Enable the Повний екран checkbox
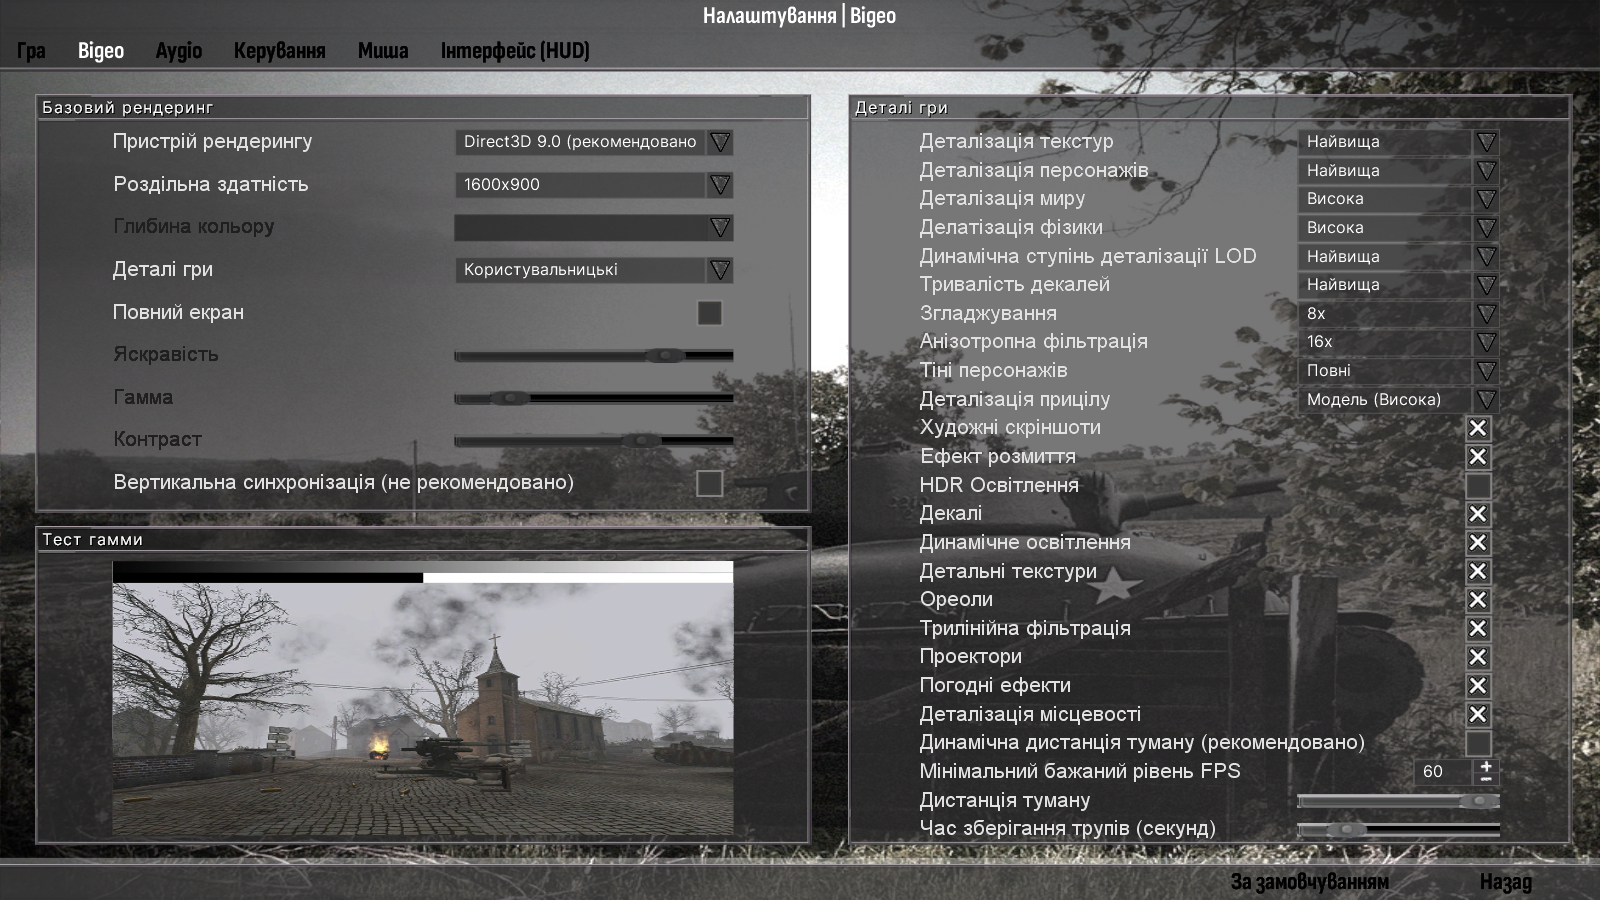Viewport: 1600px width, 900px height. 710,313
